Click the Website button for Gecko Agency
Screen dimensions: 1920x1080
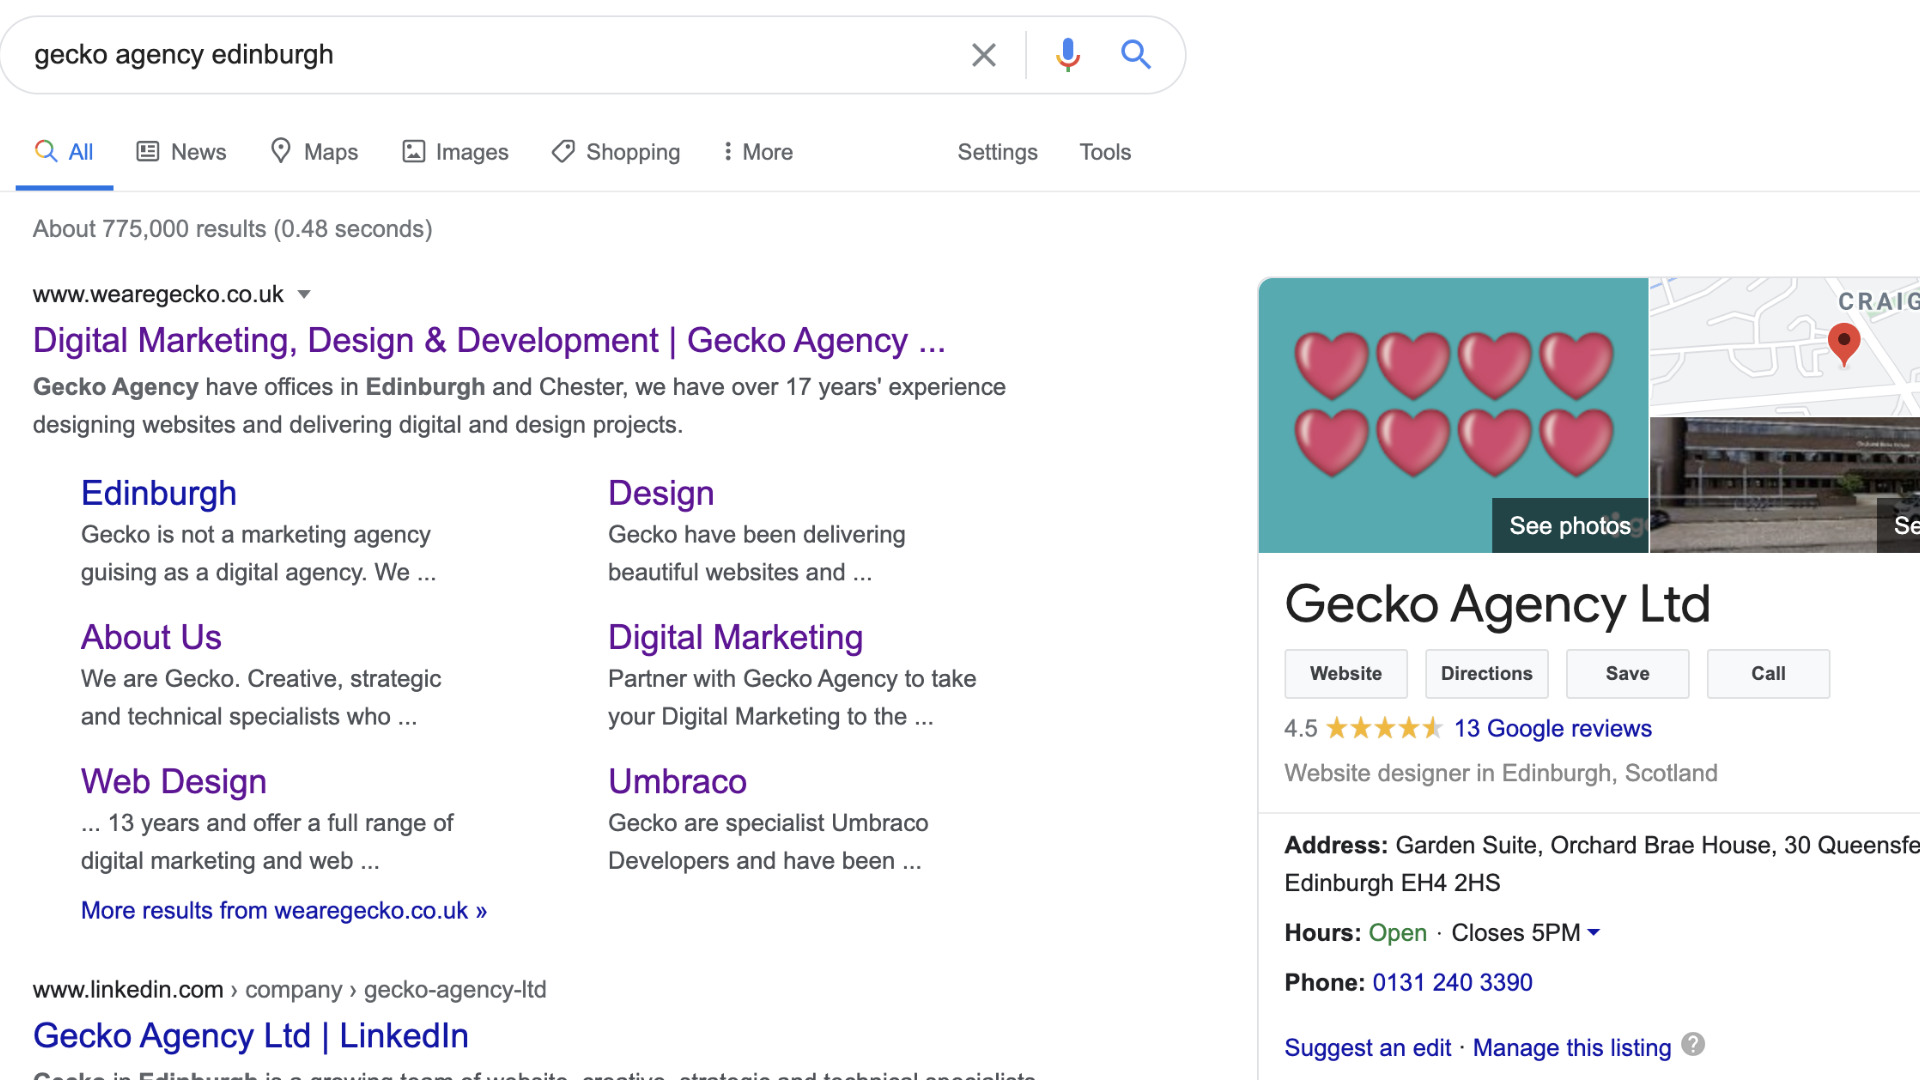(1346, 674)
